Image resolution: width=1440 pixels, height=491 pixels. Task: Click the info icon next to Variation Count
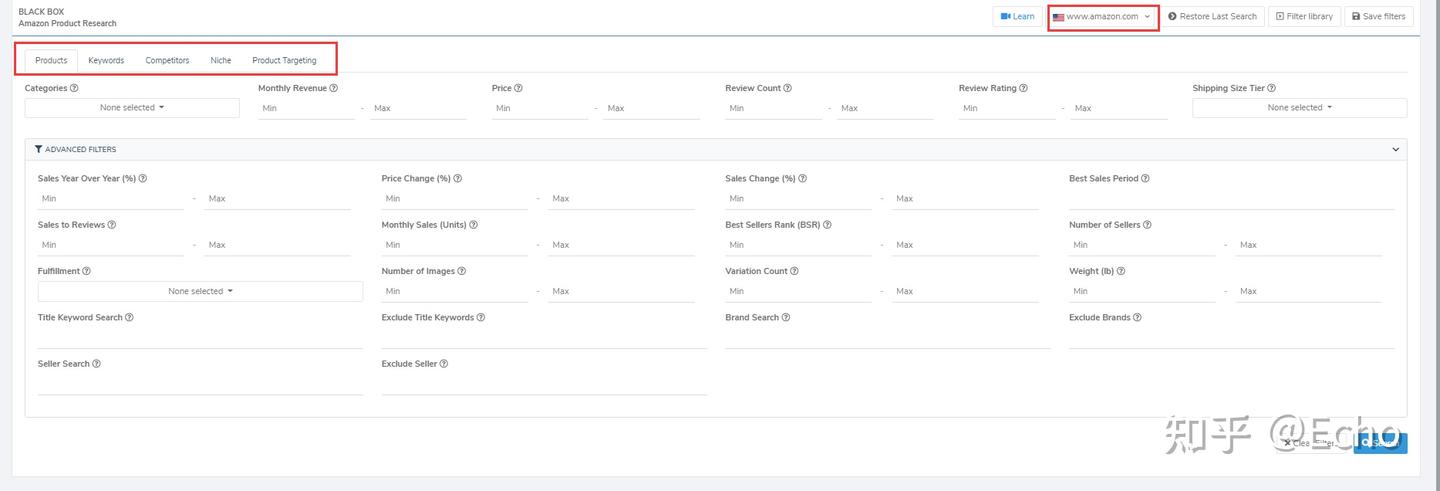(794, 271)
